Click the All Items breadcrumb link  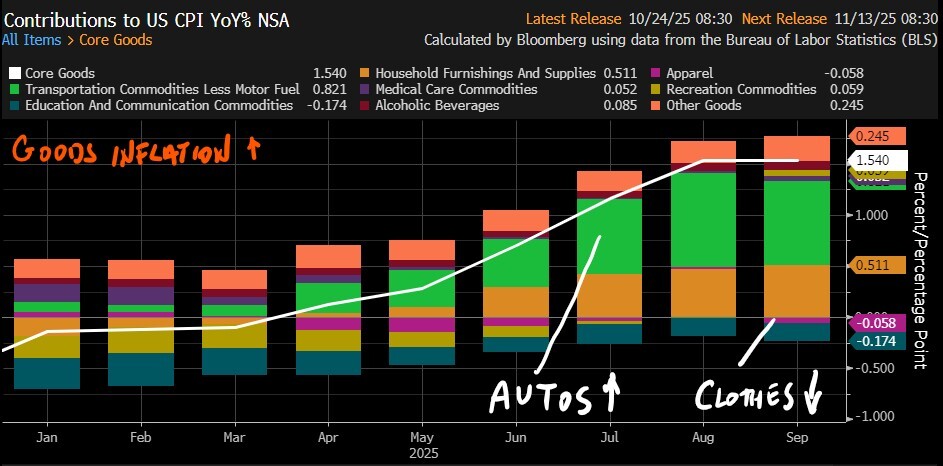click(x=29, y=40)
